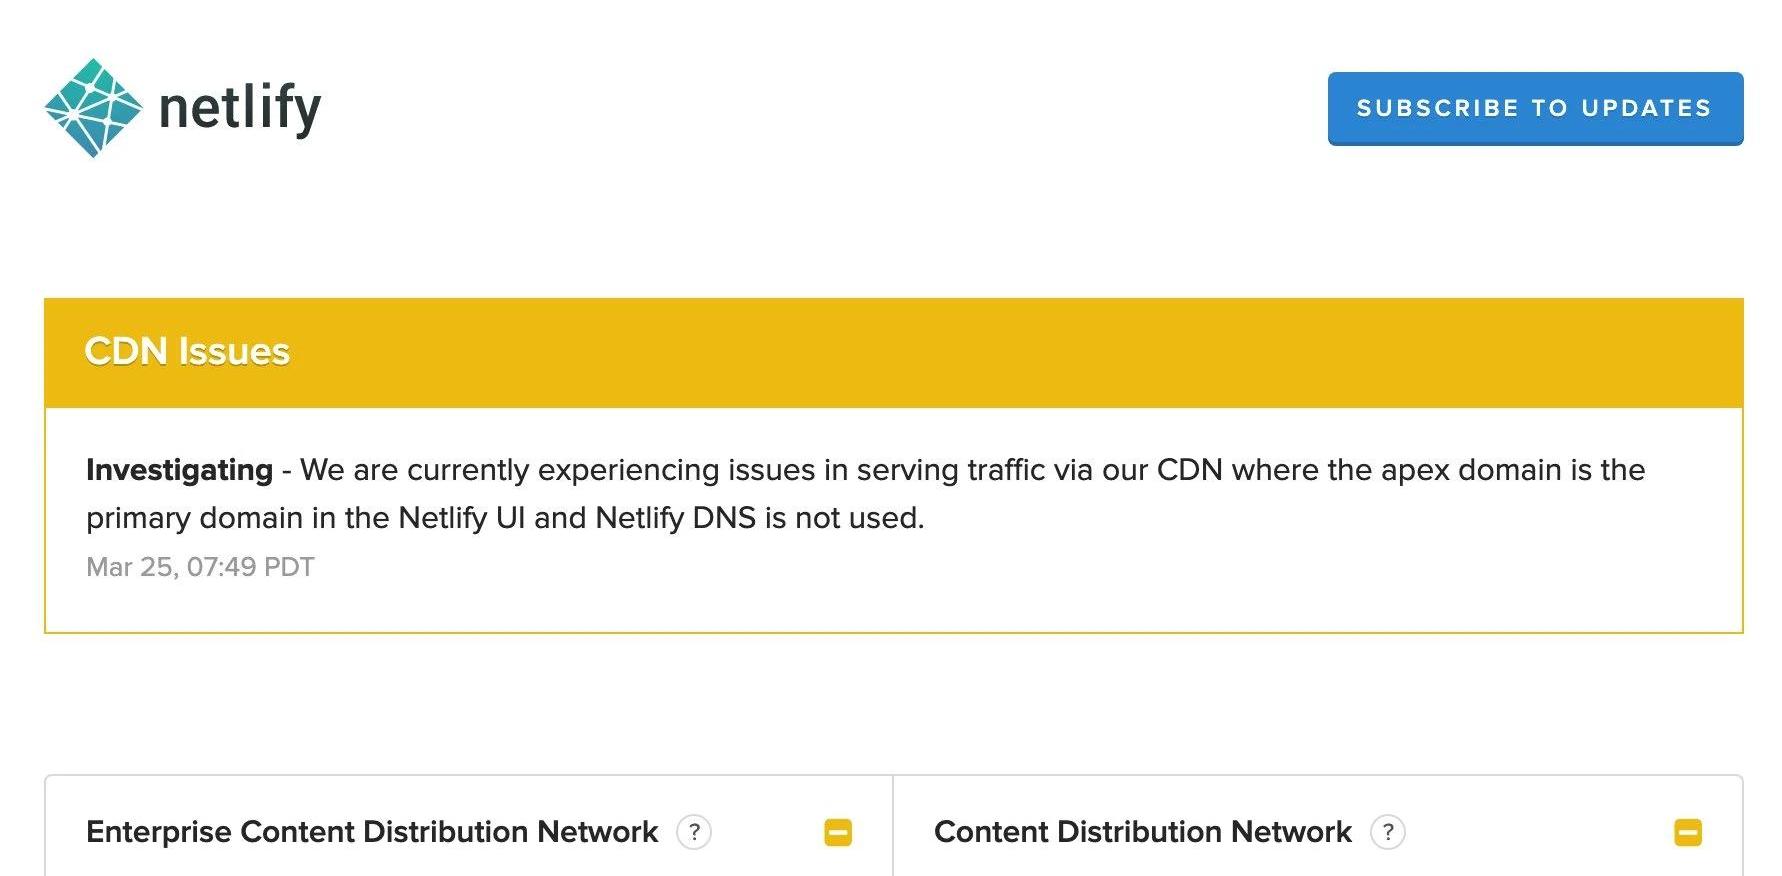Open the CDN Issues incident title
Viewport: 1782px width, 876px height.
coord(187,352)
